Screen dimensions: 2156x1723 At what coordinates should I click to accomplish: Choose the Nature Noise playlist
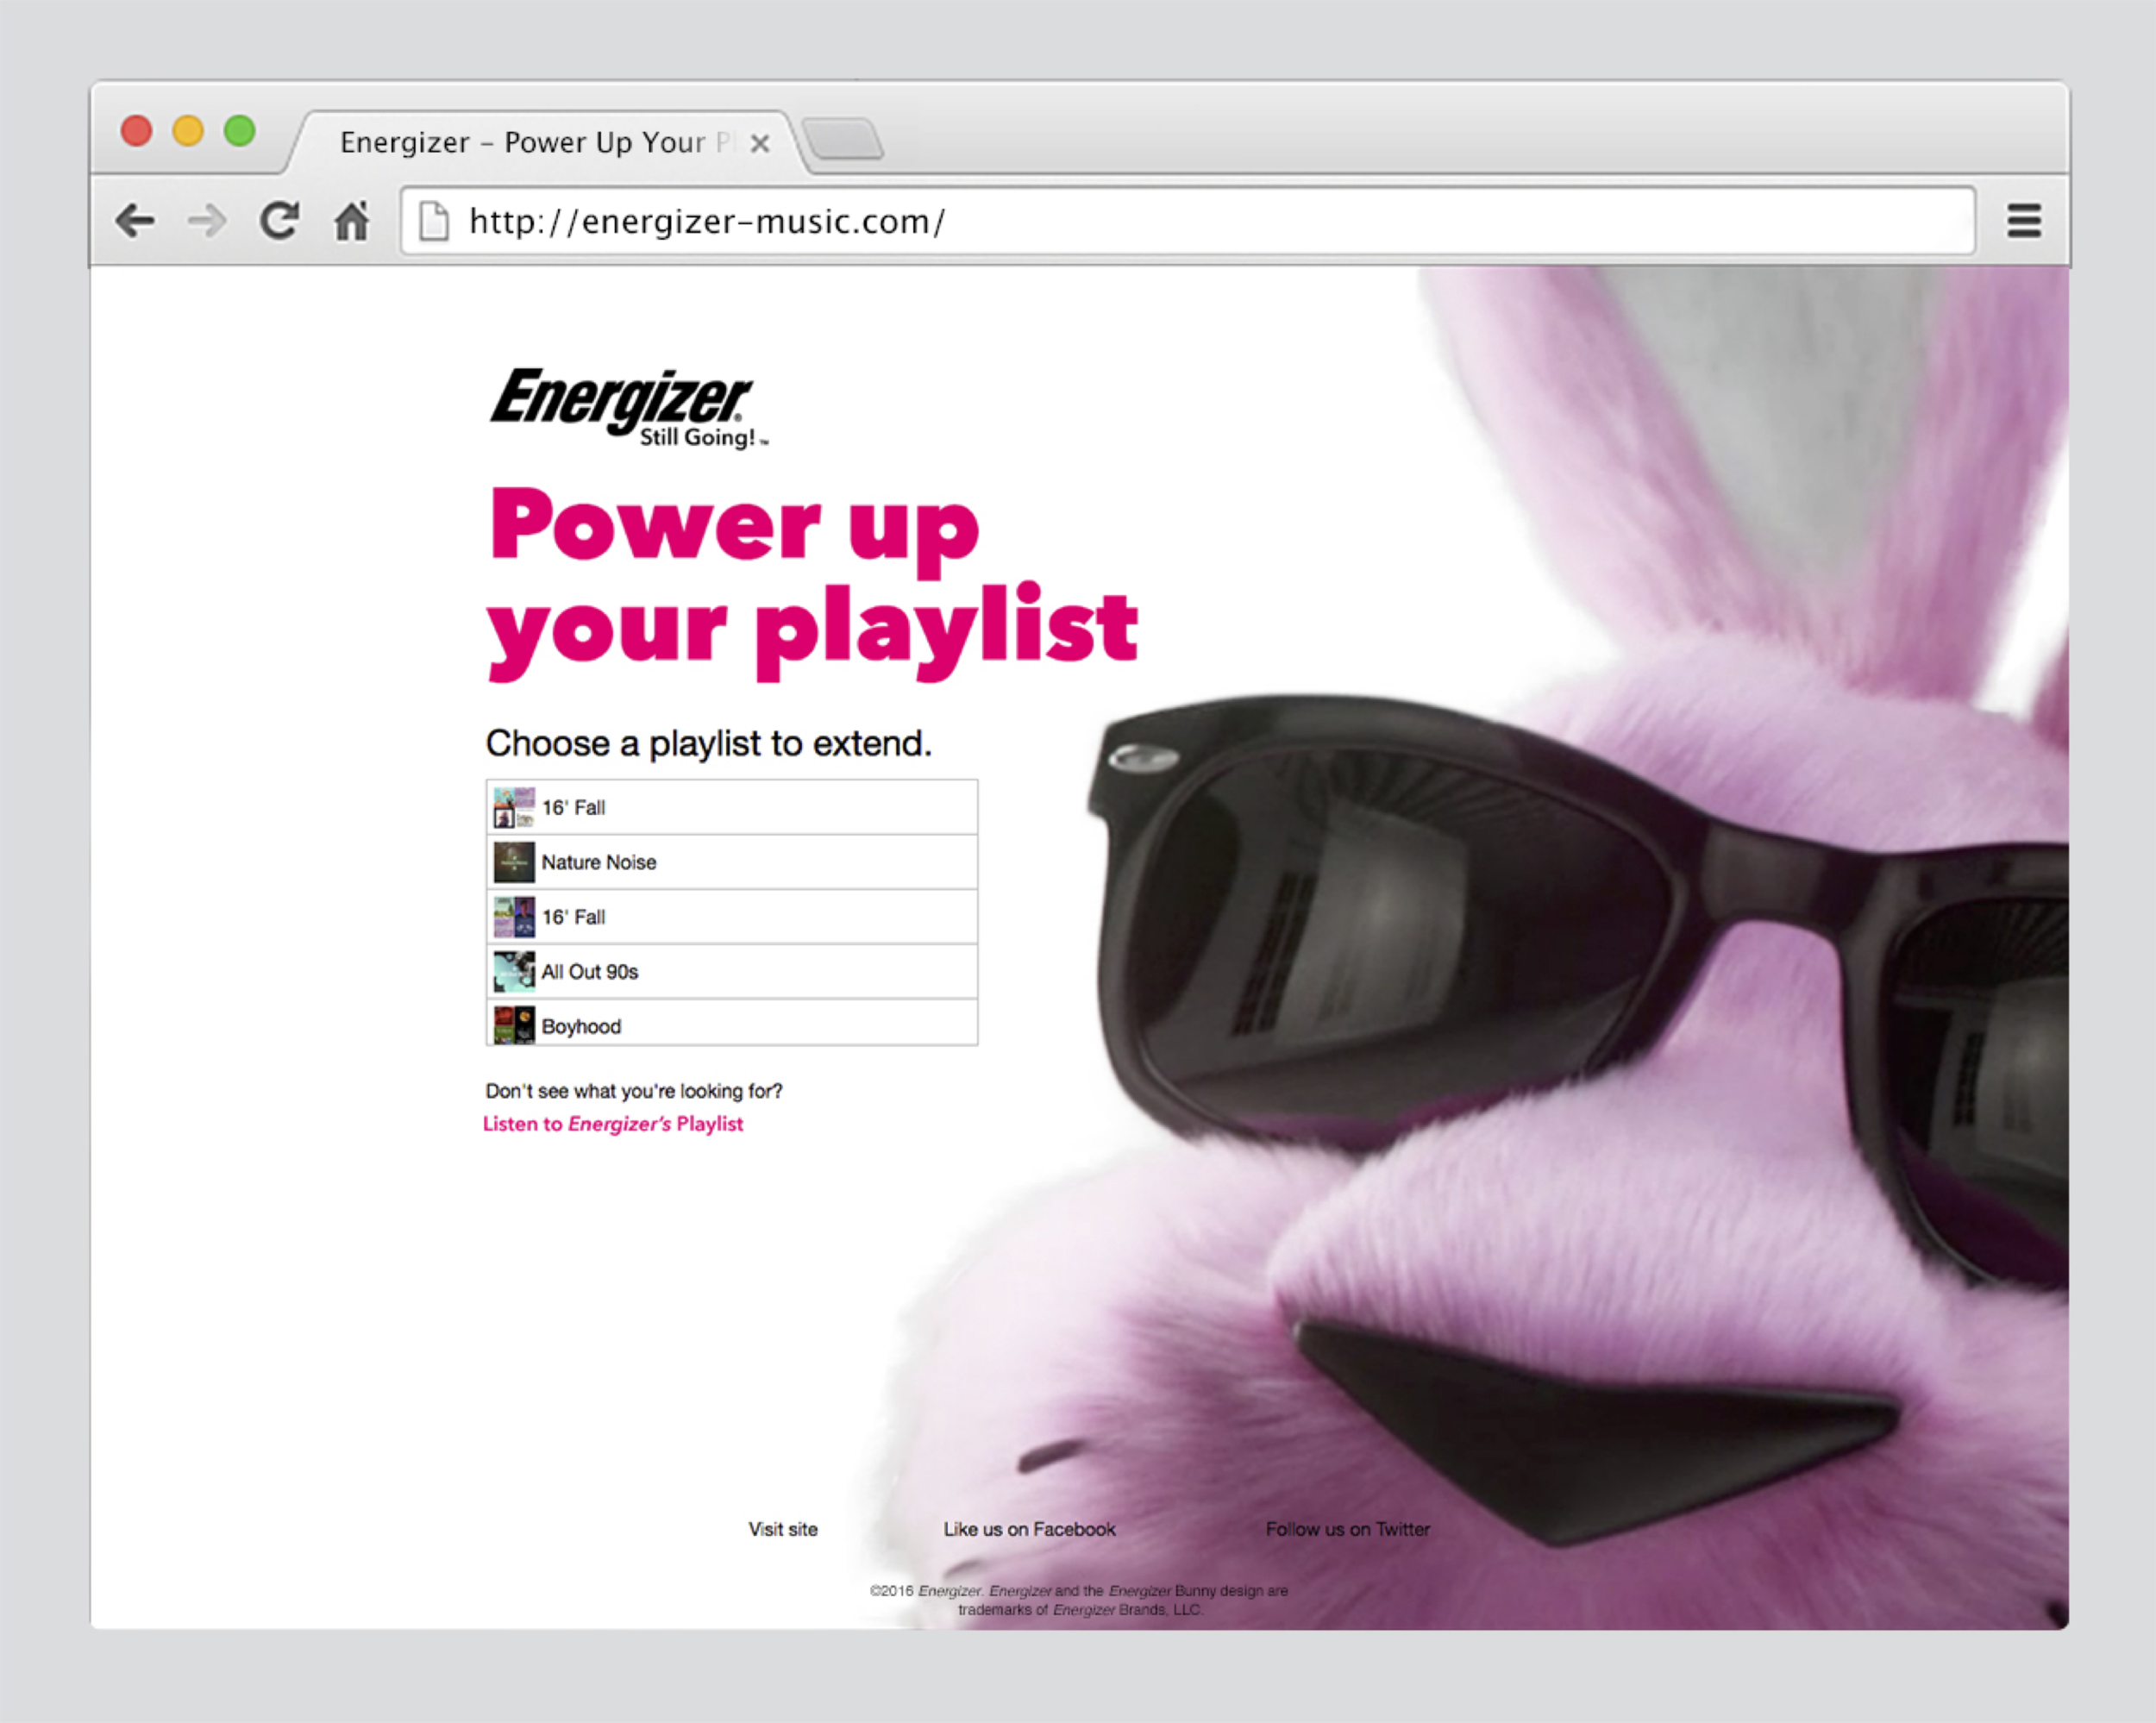[732, 862]
